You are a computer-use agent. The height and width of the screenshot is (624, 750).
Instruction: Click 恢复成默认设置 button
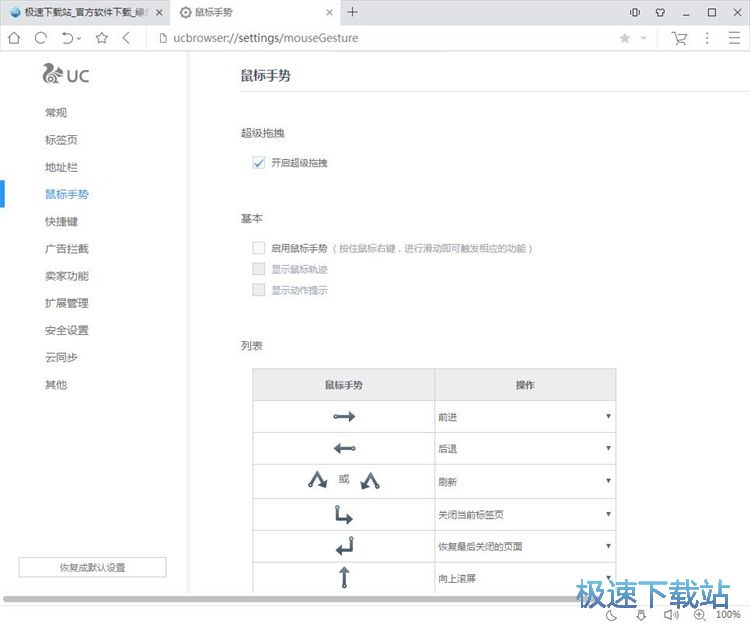[x=92, y=567]
